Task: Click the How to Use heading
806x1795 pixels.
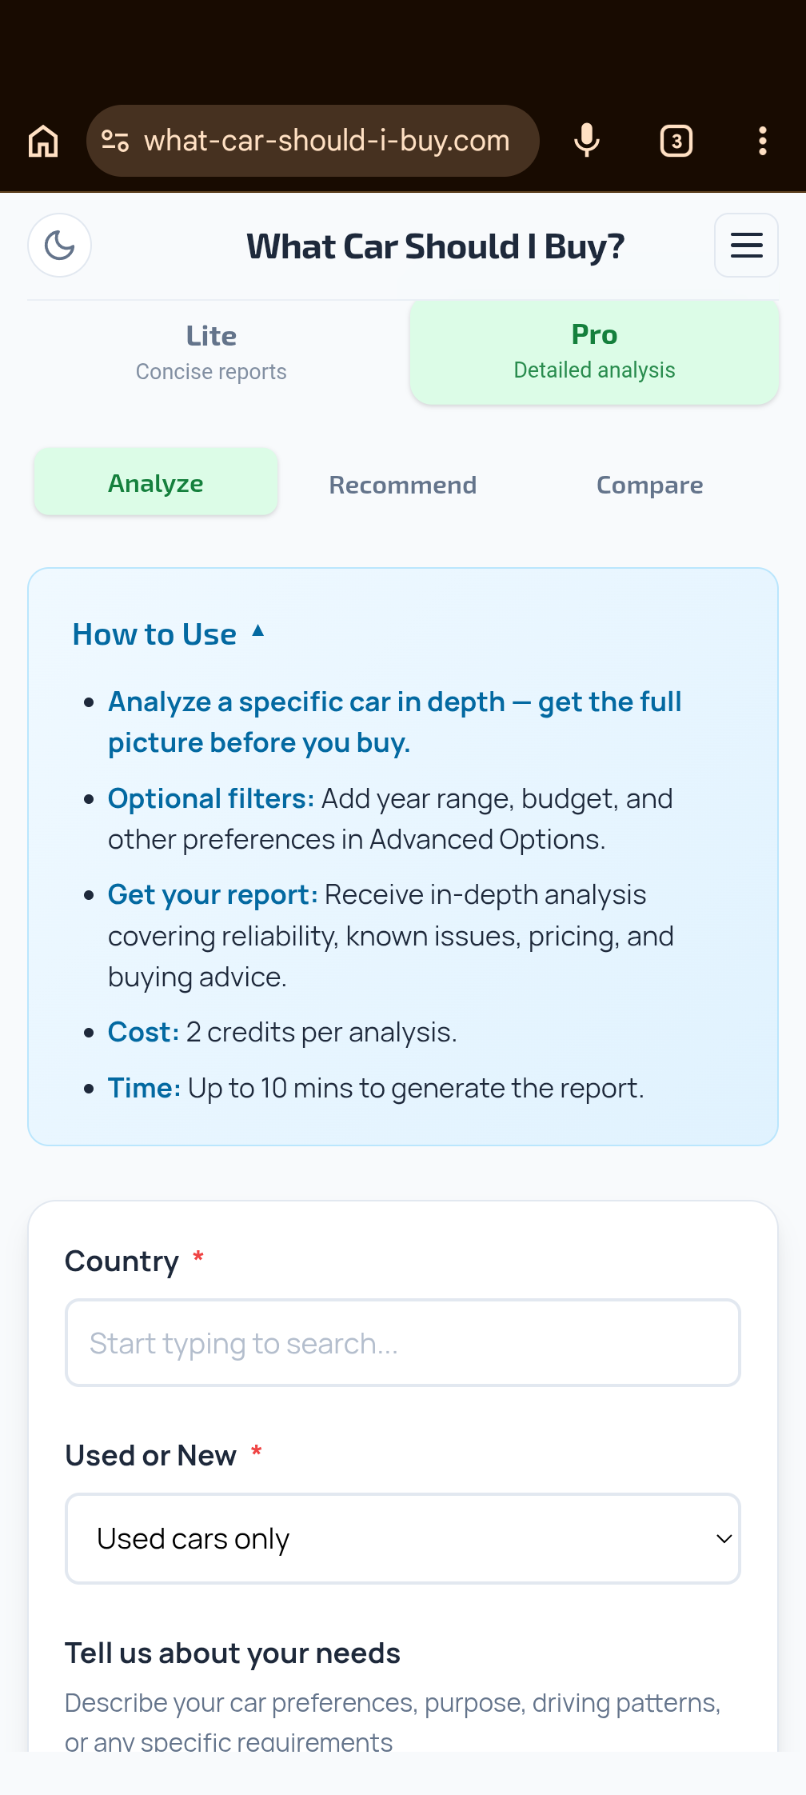Action: 154,634
